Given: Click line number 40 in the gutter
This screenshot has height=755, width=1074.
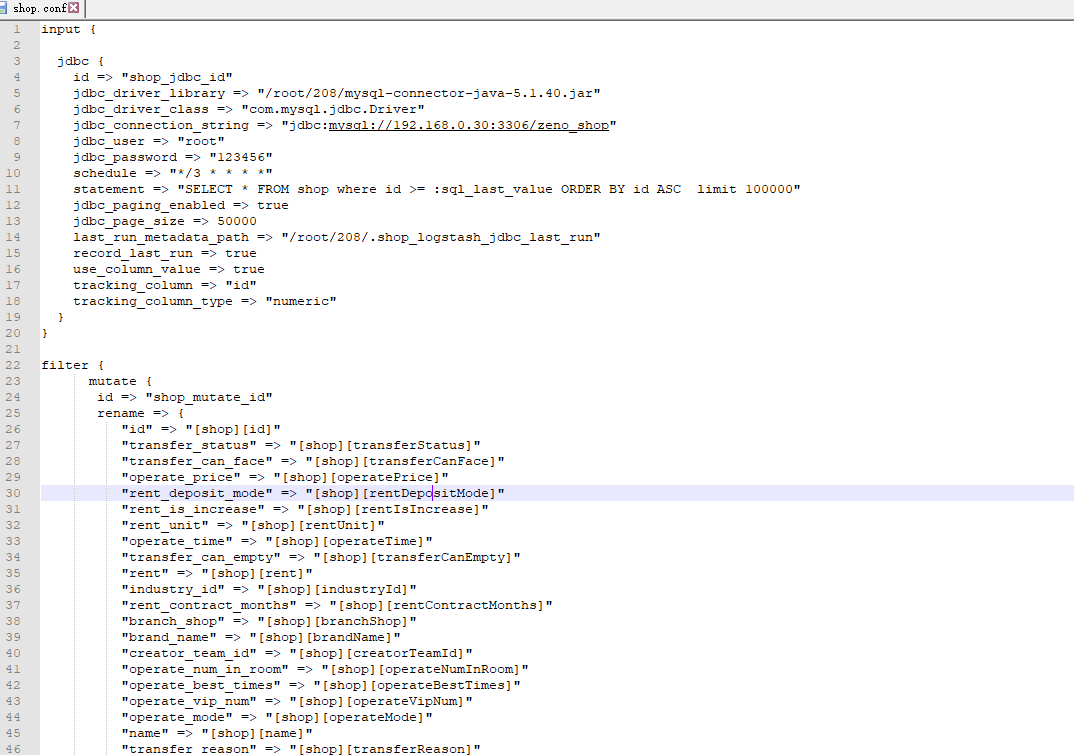Looking at the screenshot, I should pyautogui.click(x=13, y=654).
